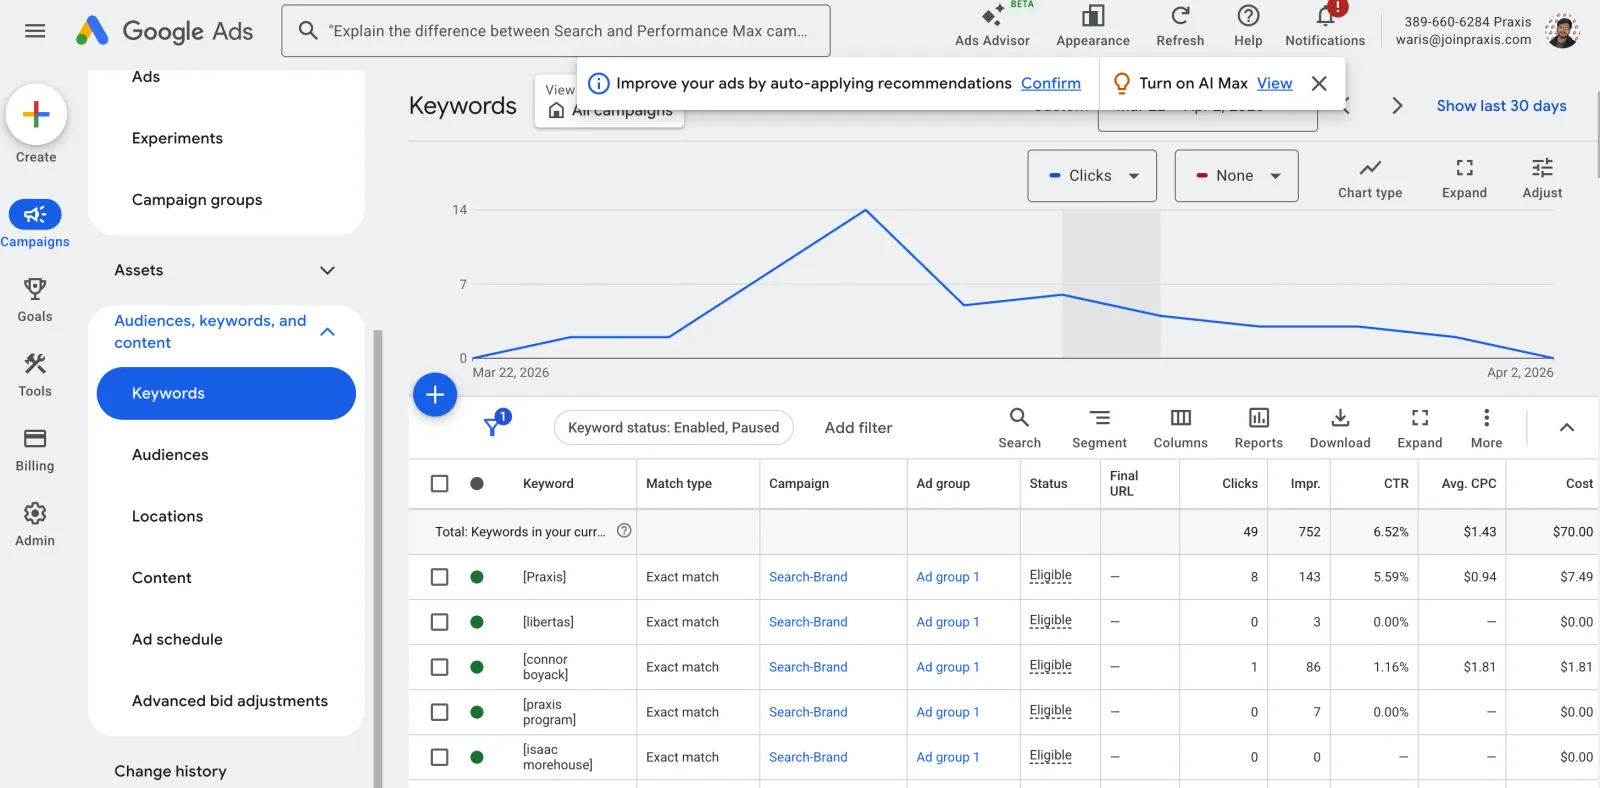Modify table Columns
This screenshot has width=1600, height=788.
(x=1180, y=428)
